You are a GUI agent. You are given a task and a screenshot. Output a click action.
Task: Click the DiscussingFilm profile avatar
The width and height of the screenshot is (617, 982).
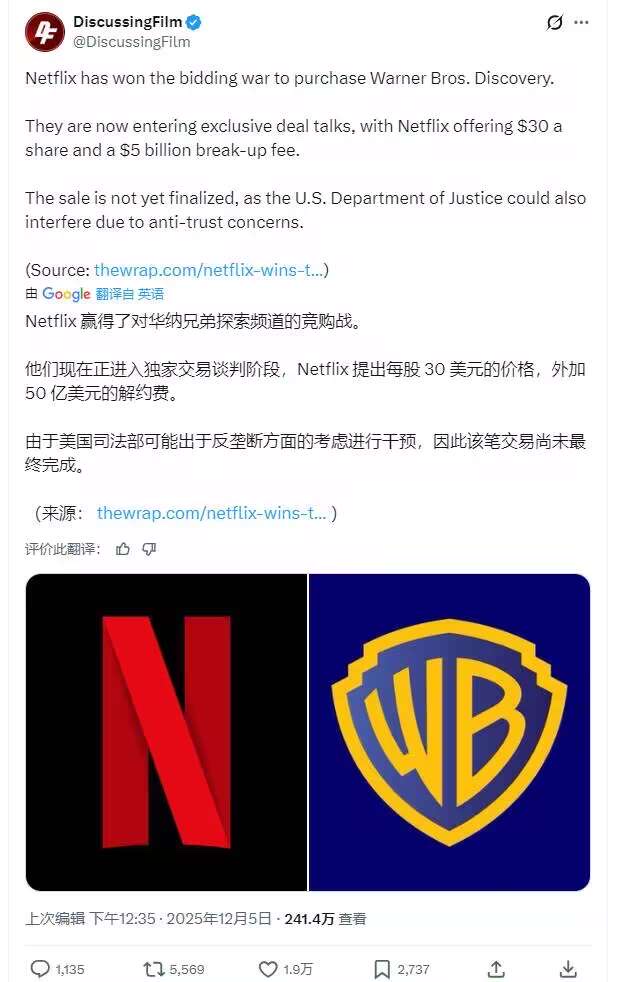tap(44, 32)
